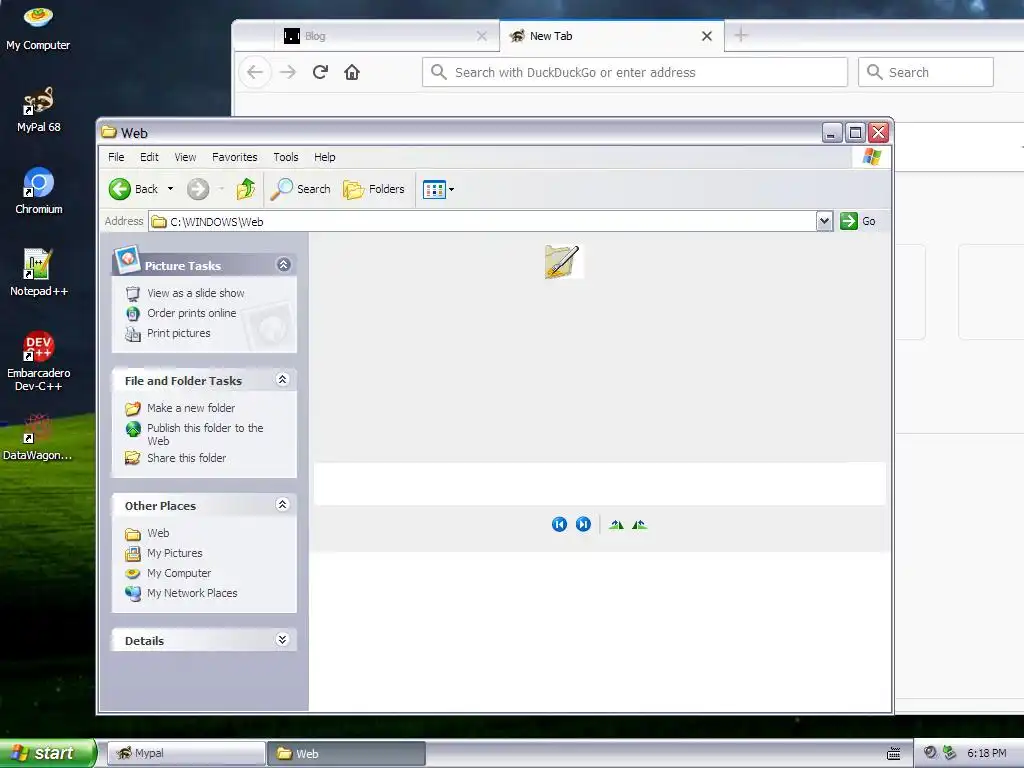Switch to Mypal taskbar button
Viewport: 1024px width, 768px height.
pyautogui.click(x=185, y=753)
